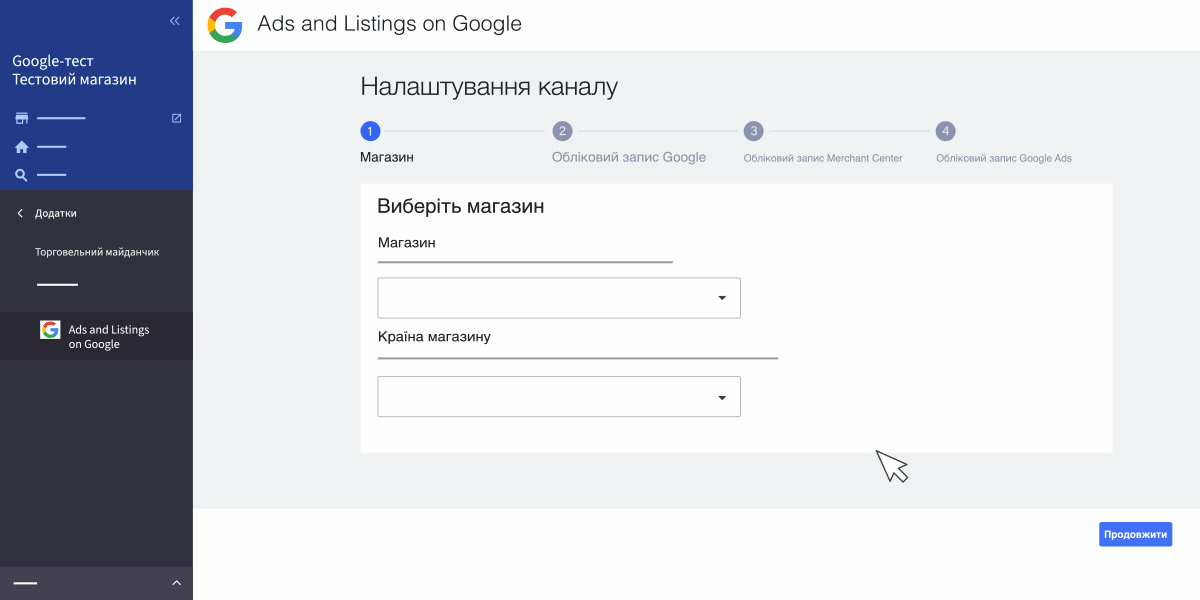Open the external link icon in the sidebar
Image resolution: width=1200 pixels, height=600 pixels.
(177, 118)
